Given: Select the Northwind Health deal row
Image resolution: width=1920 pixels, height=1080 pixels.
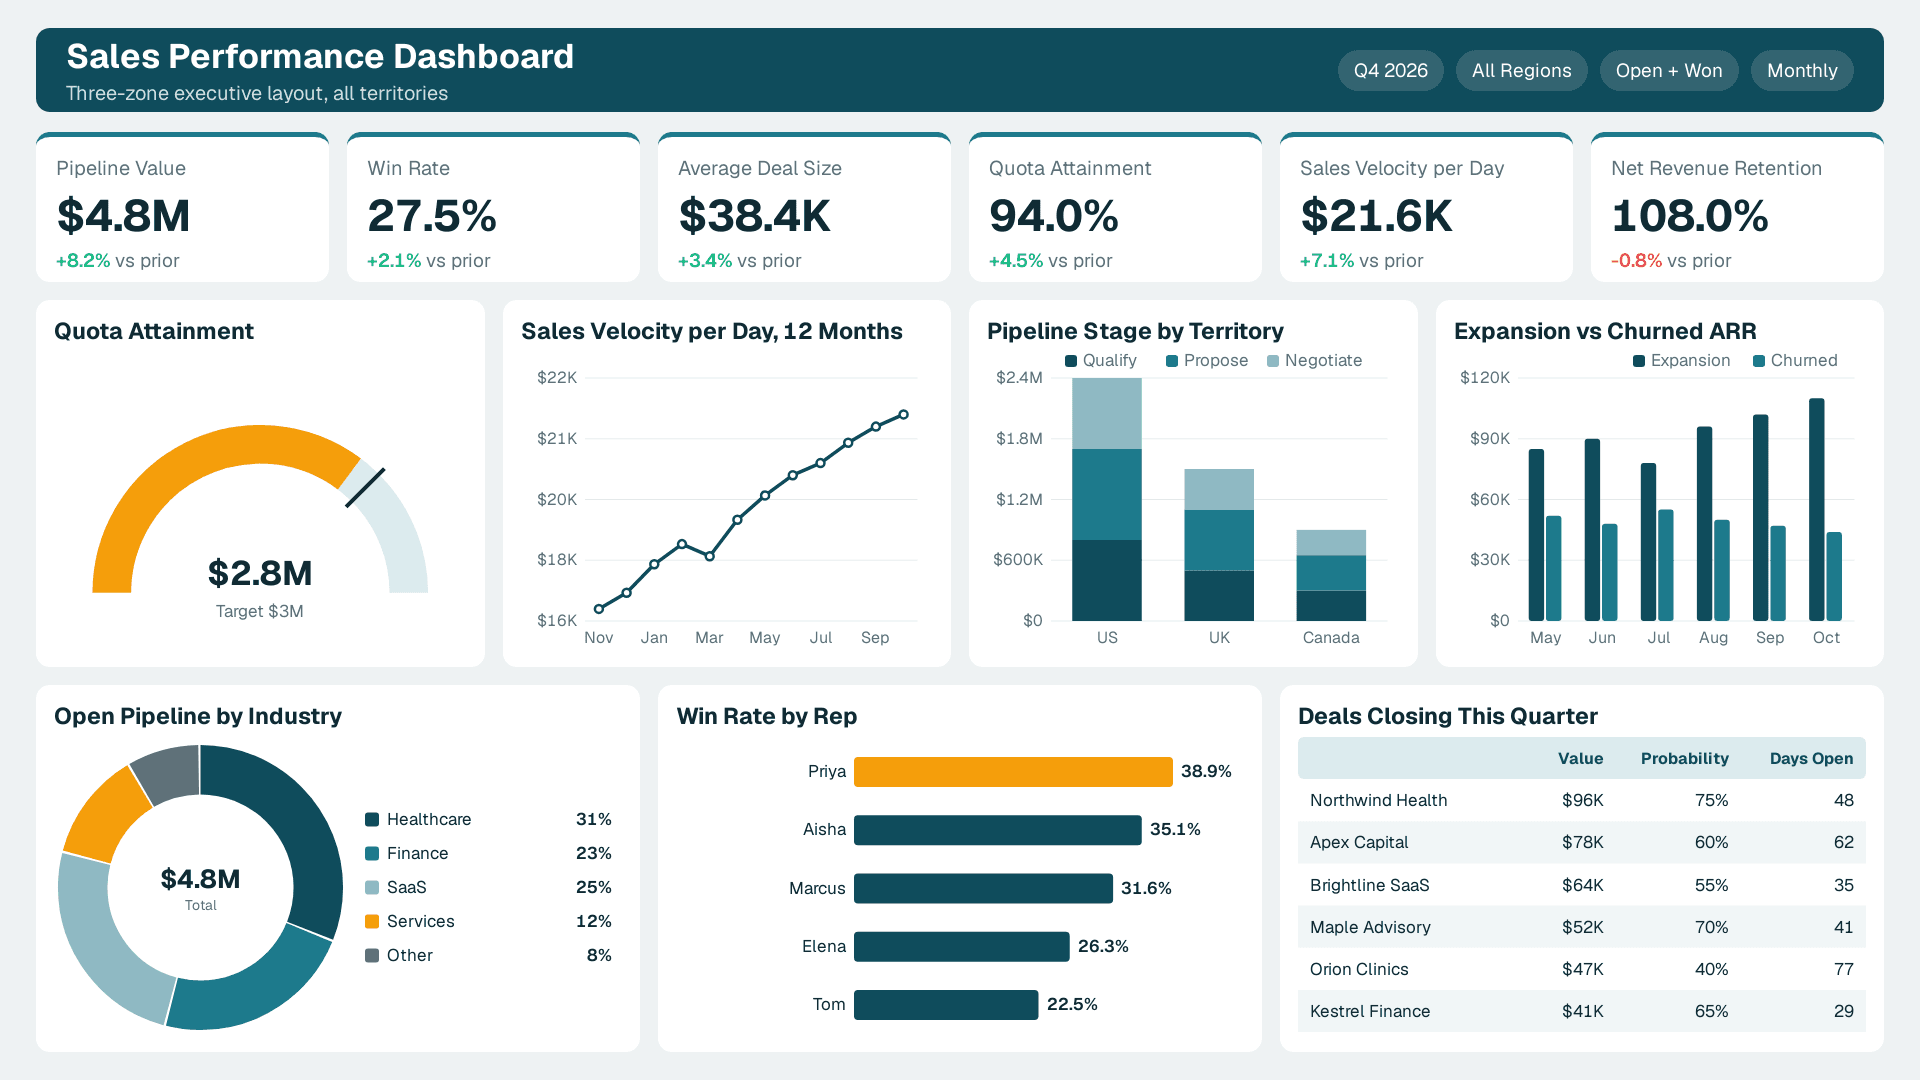Looking at the screenshot, I should (x=1581, y=801).
